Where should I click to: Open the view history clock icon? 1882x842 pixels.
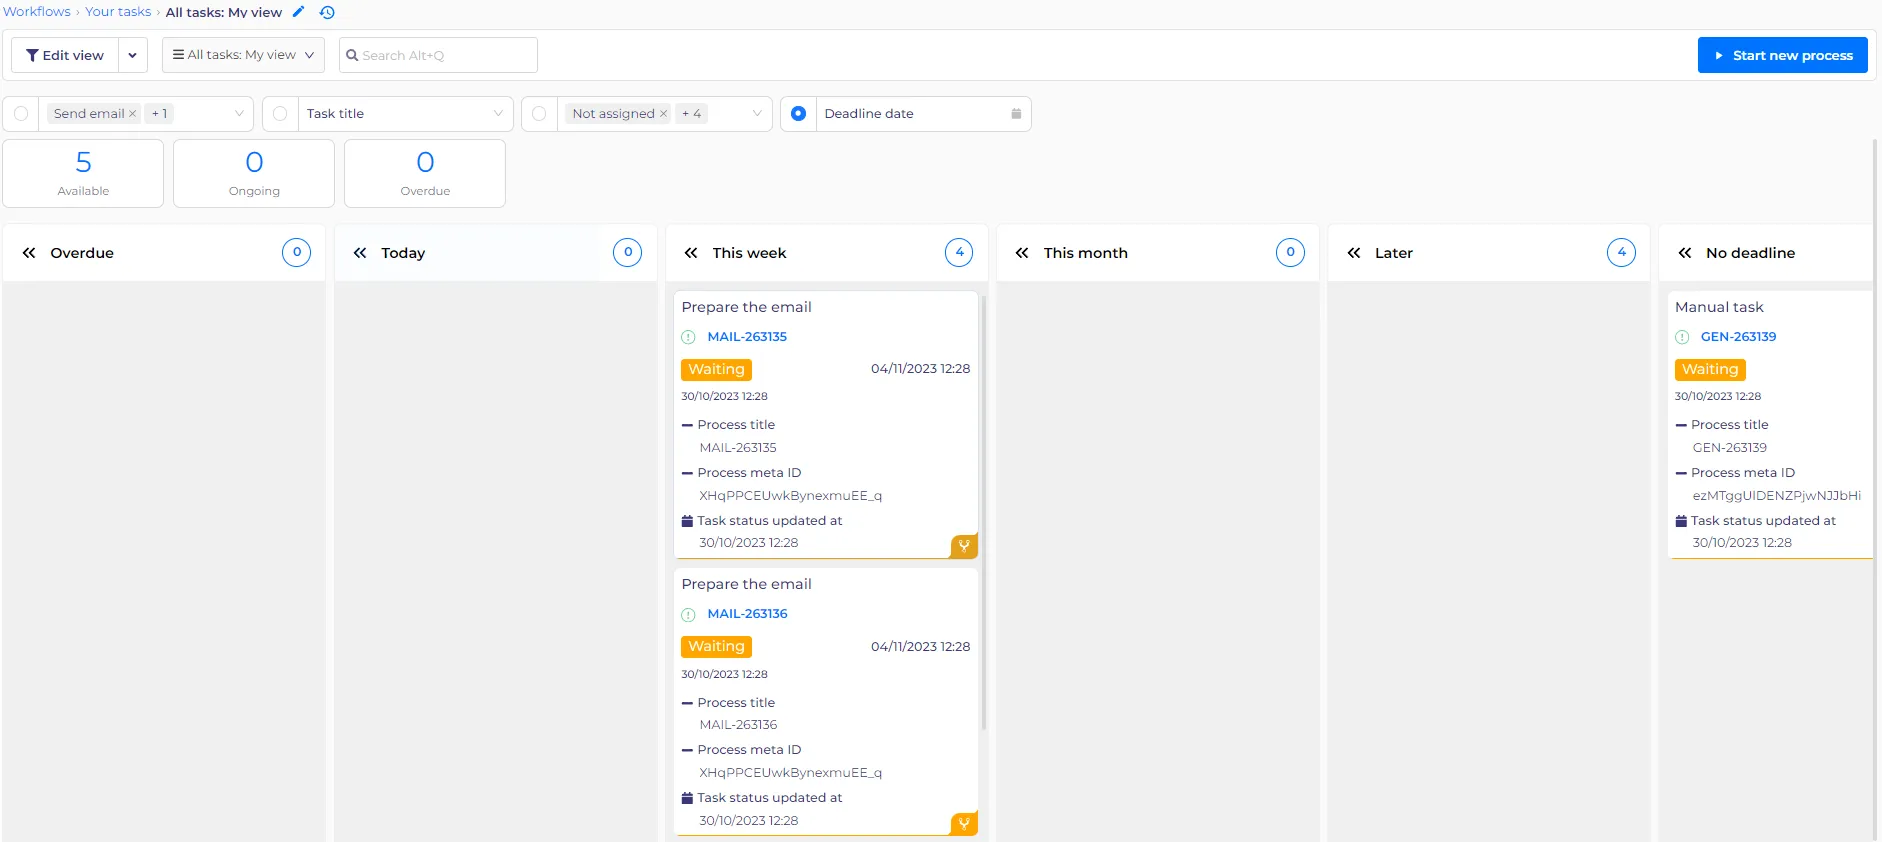[x=327, y=12]
